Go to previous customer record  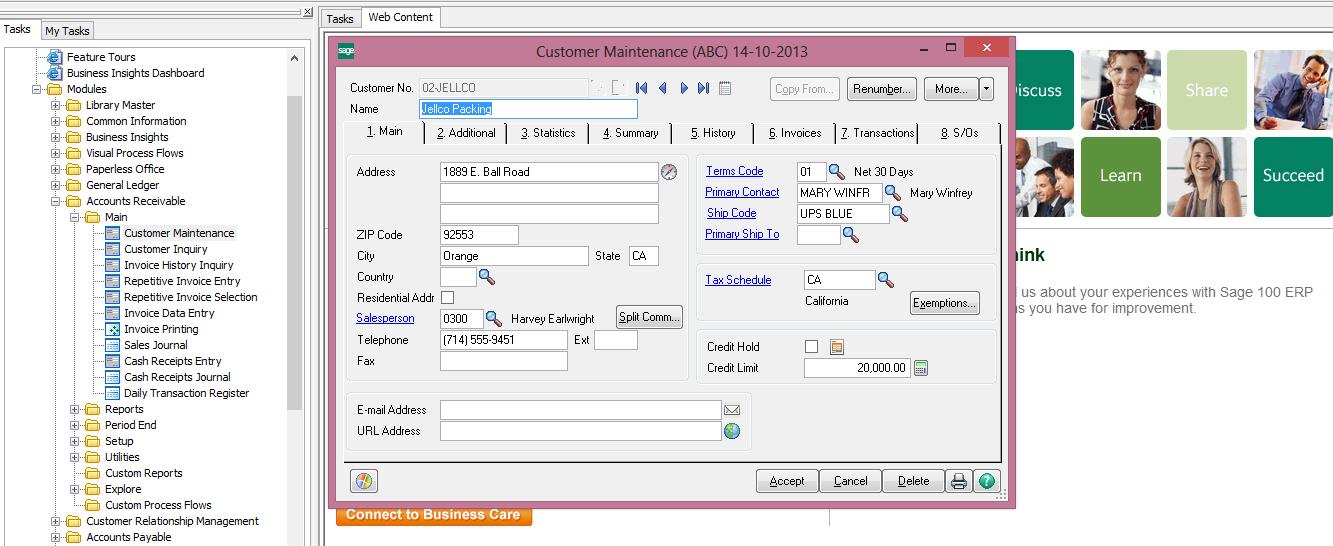point(662,88)
